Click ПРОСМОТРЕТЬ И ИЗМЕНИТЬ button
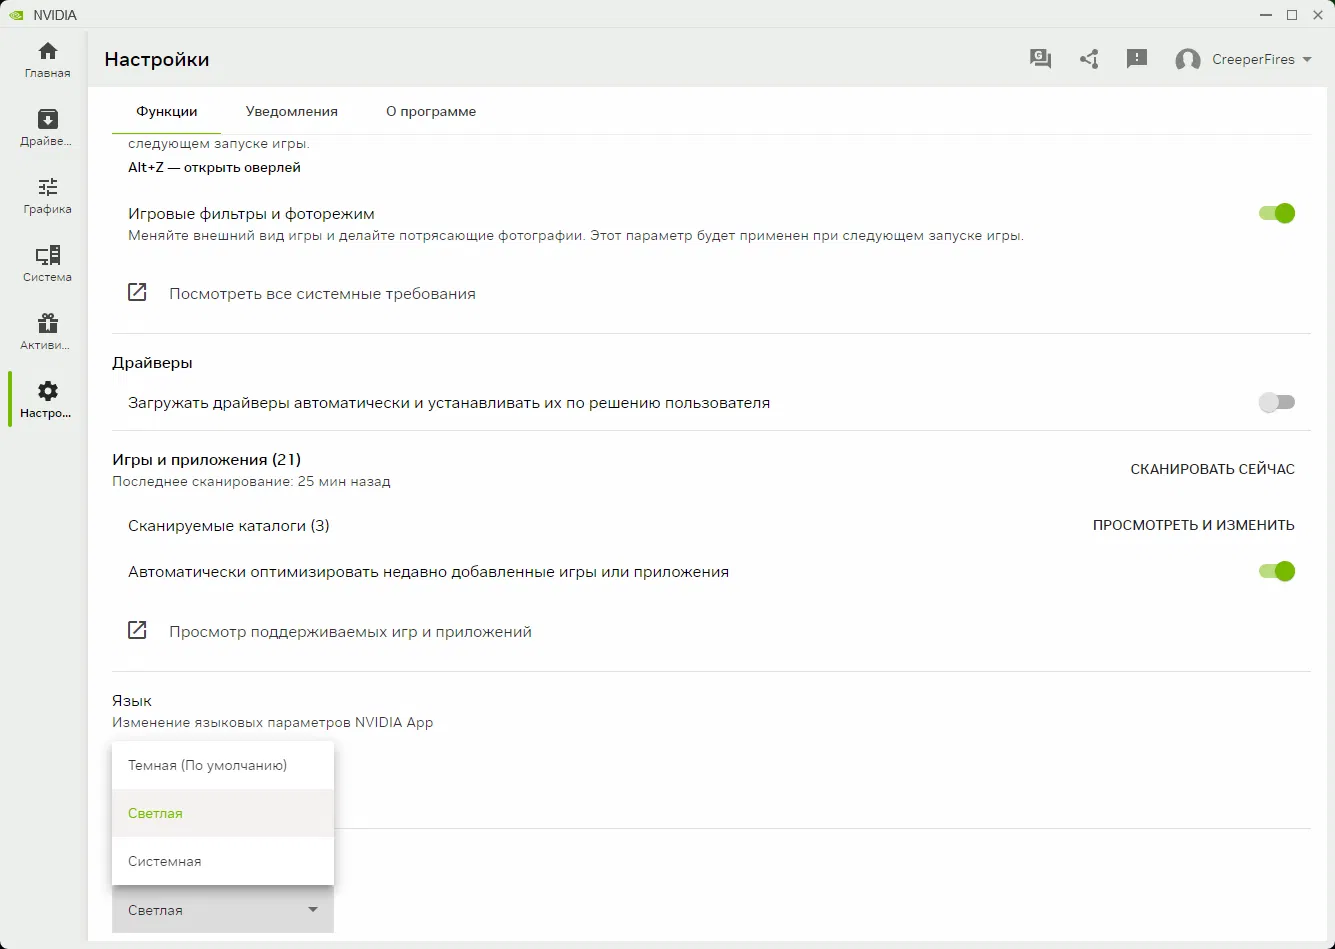Screen dimensions: 1335x949 [x=1194, y=525]
